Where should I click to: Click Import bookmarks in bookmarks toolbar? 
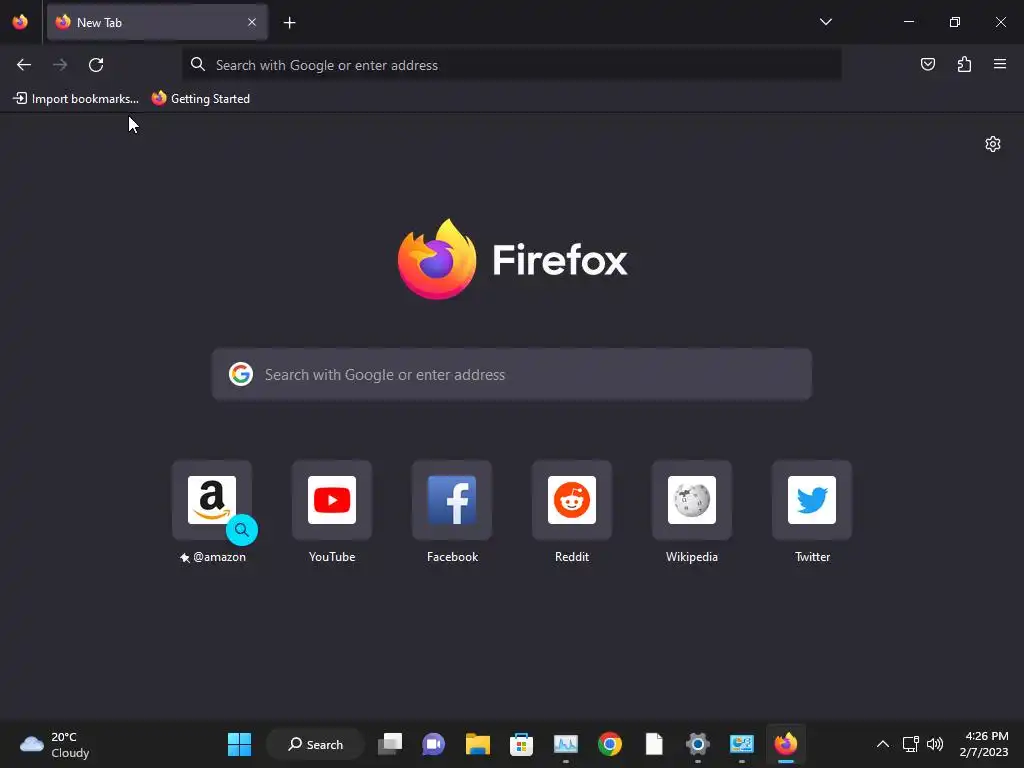pos(76,99)
